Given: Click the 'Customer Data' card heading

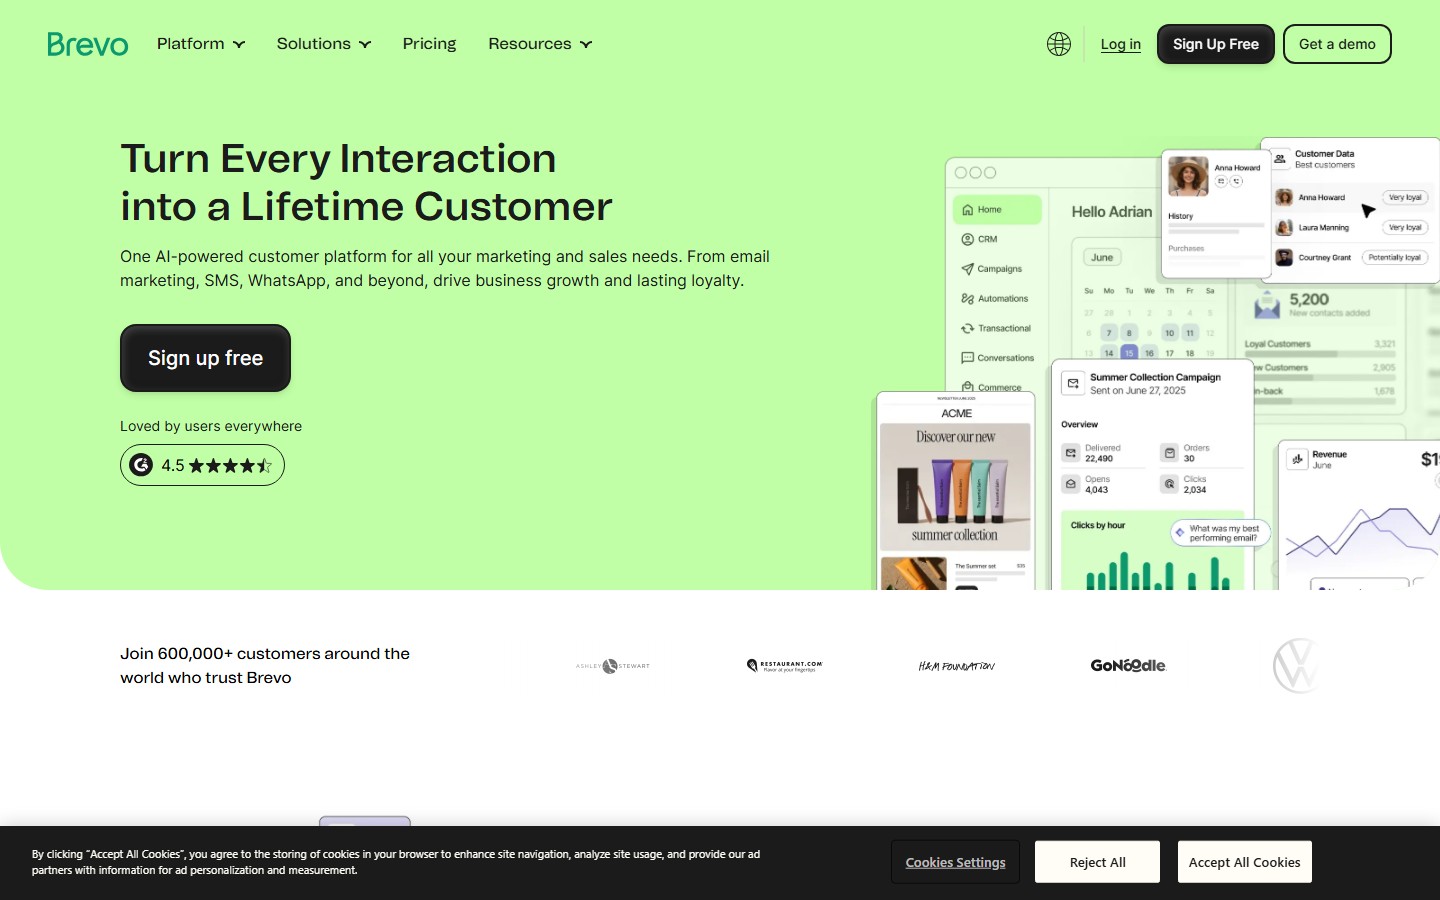Looking at the screenshot, I should [x=1324, y=154].
